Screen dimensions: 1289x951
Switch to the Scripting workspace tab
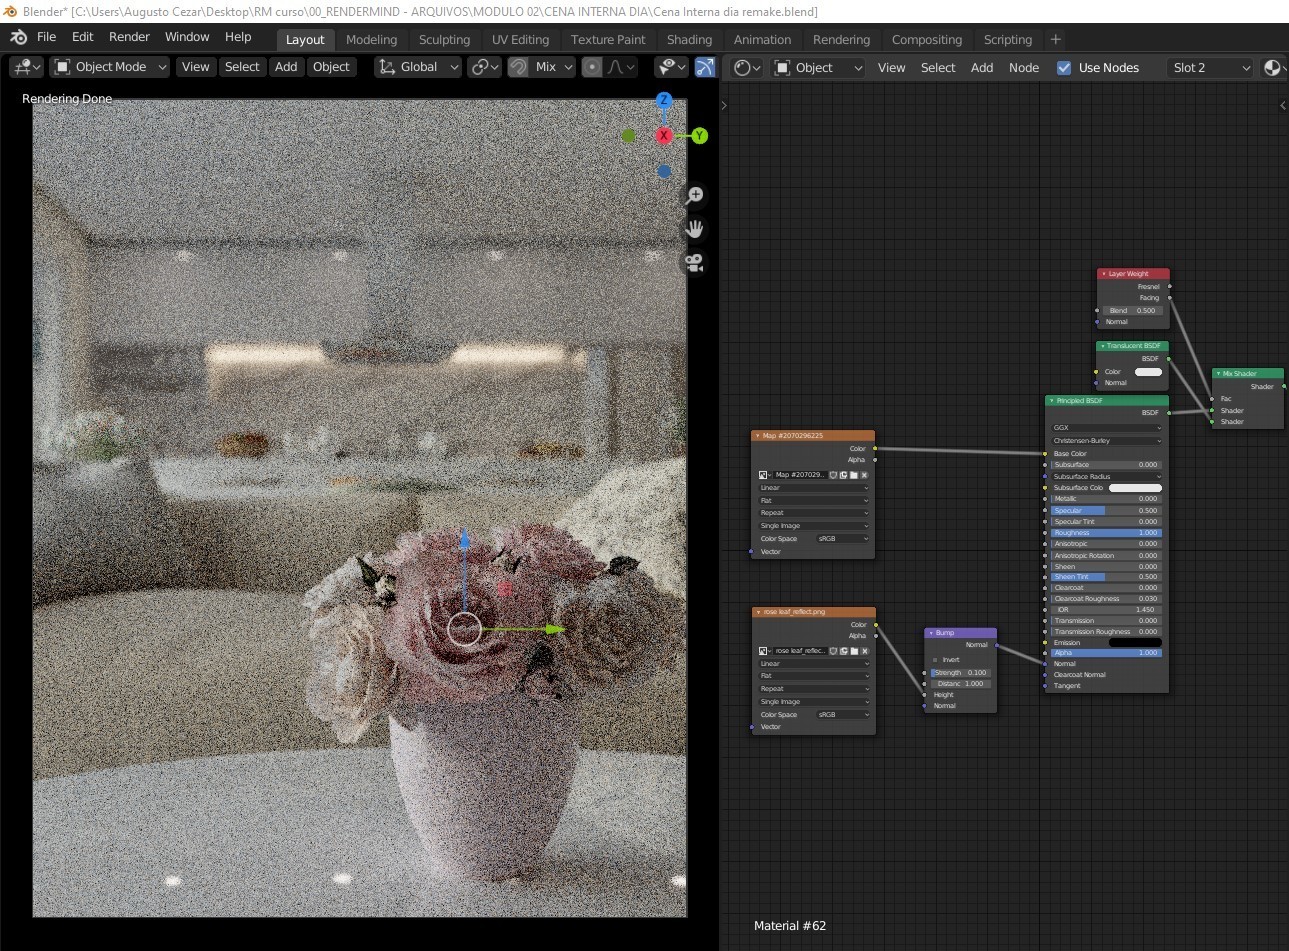pyautogui.click(x=1007, y=40)
